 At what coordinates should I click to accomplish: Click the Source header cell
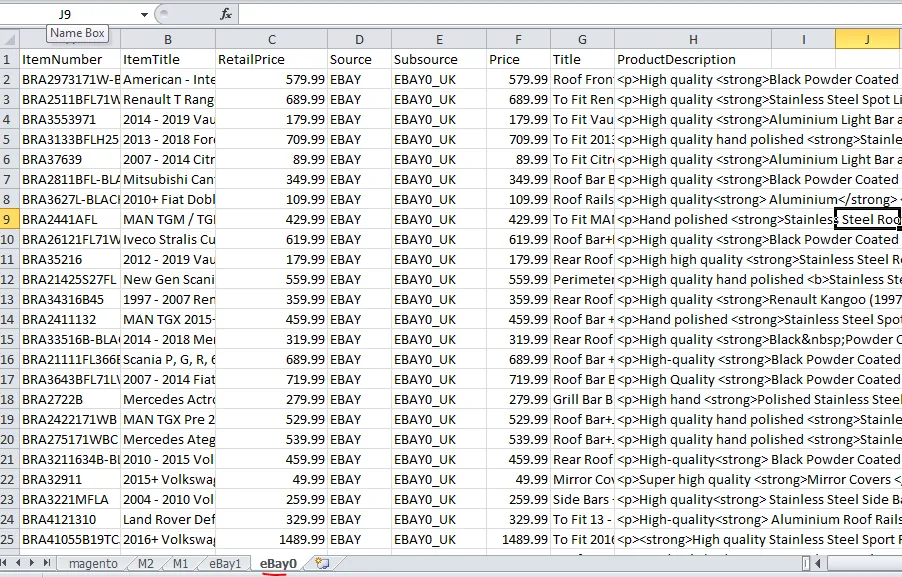click(360, 59)
